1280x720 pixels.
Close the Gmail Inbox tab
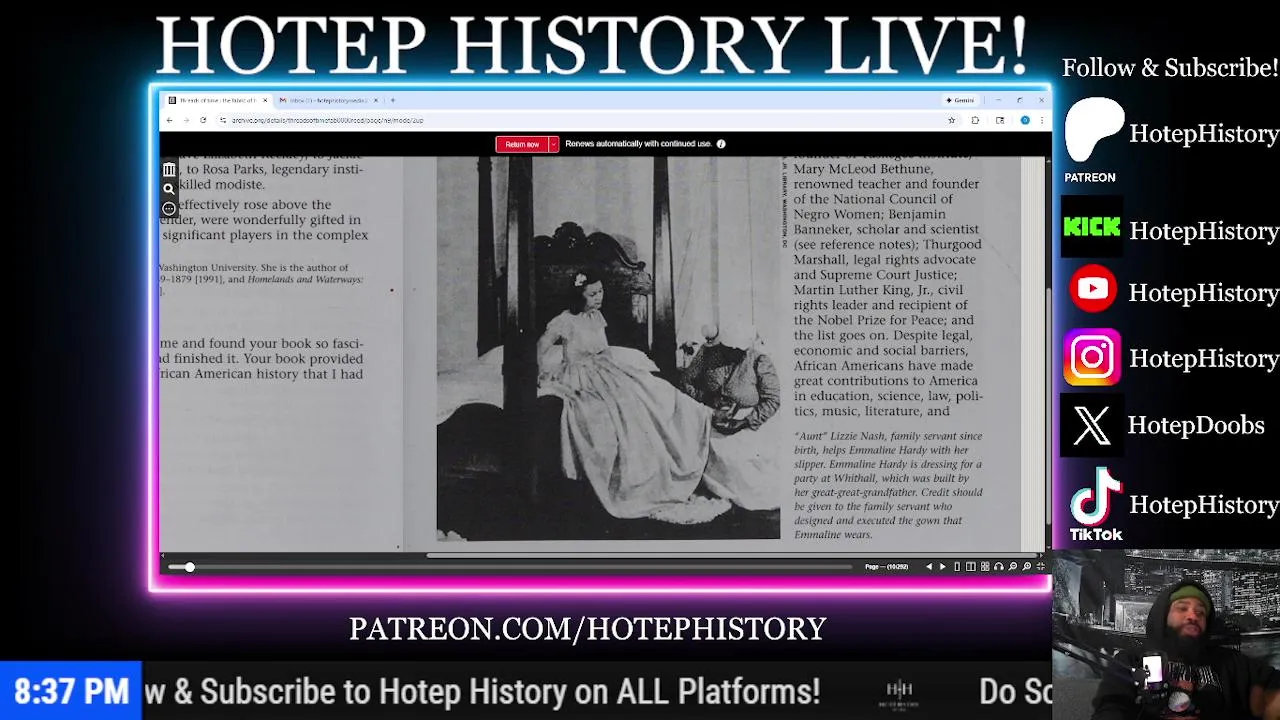[x=376, y=100]
